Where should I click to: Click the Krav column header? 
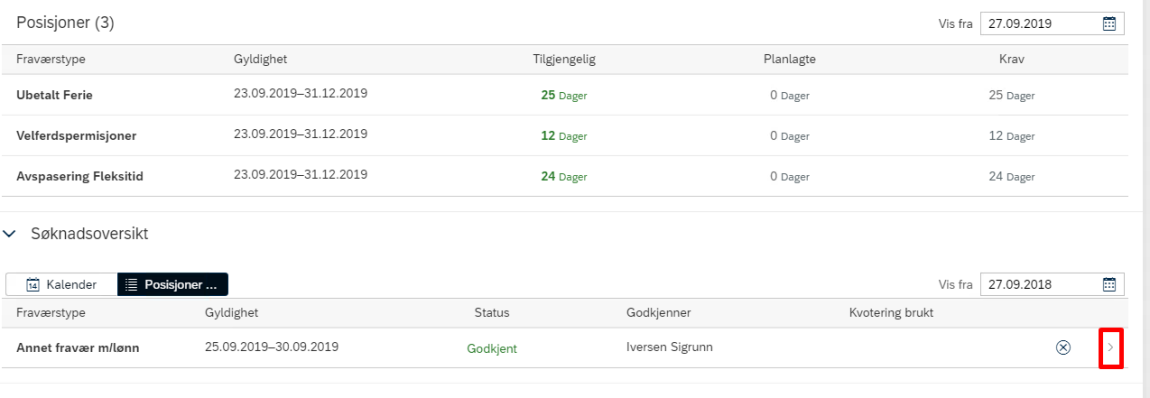tap(1011, 59)
